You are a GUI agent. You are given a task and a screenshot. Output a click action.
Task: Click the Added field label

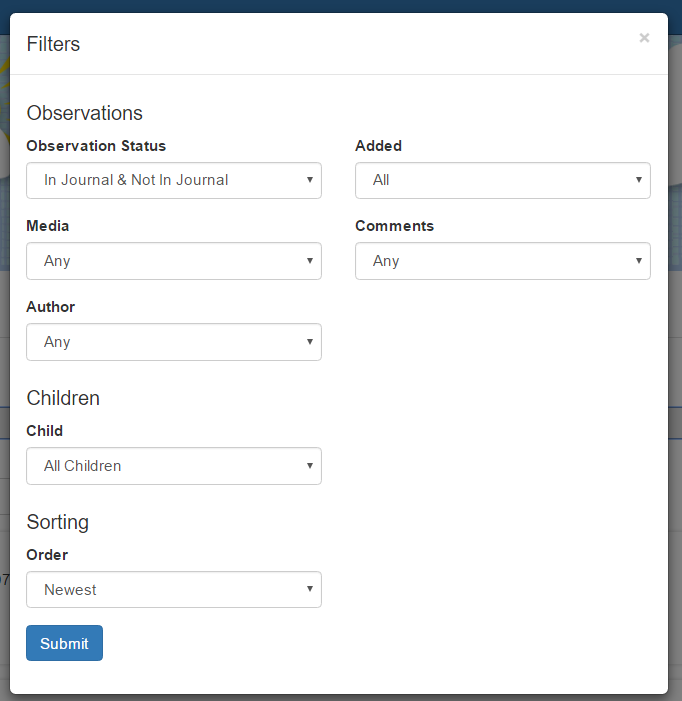click(x=379, y=146)
